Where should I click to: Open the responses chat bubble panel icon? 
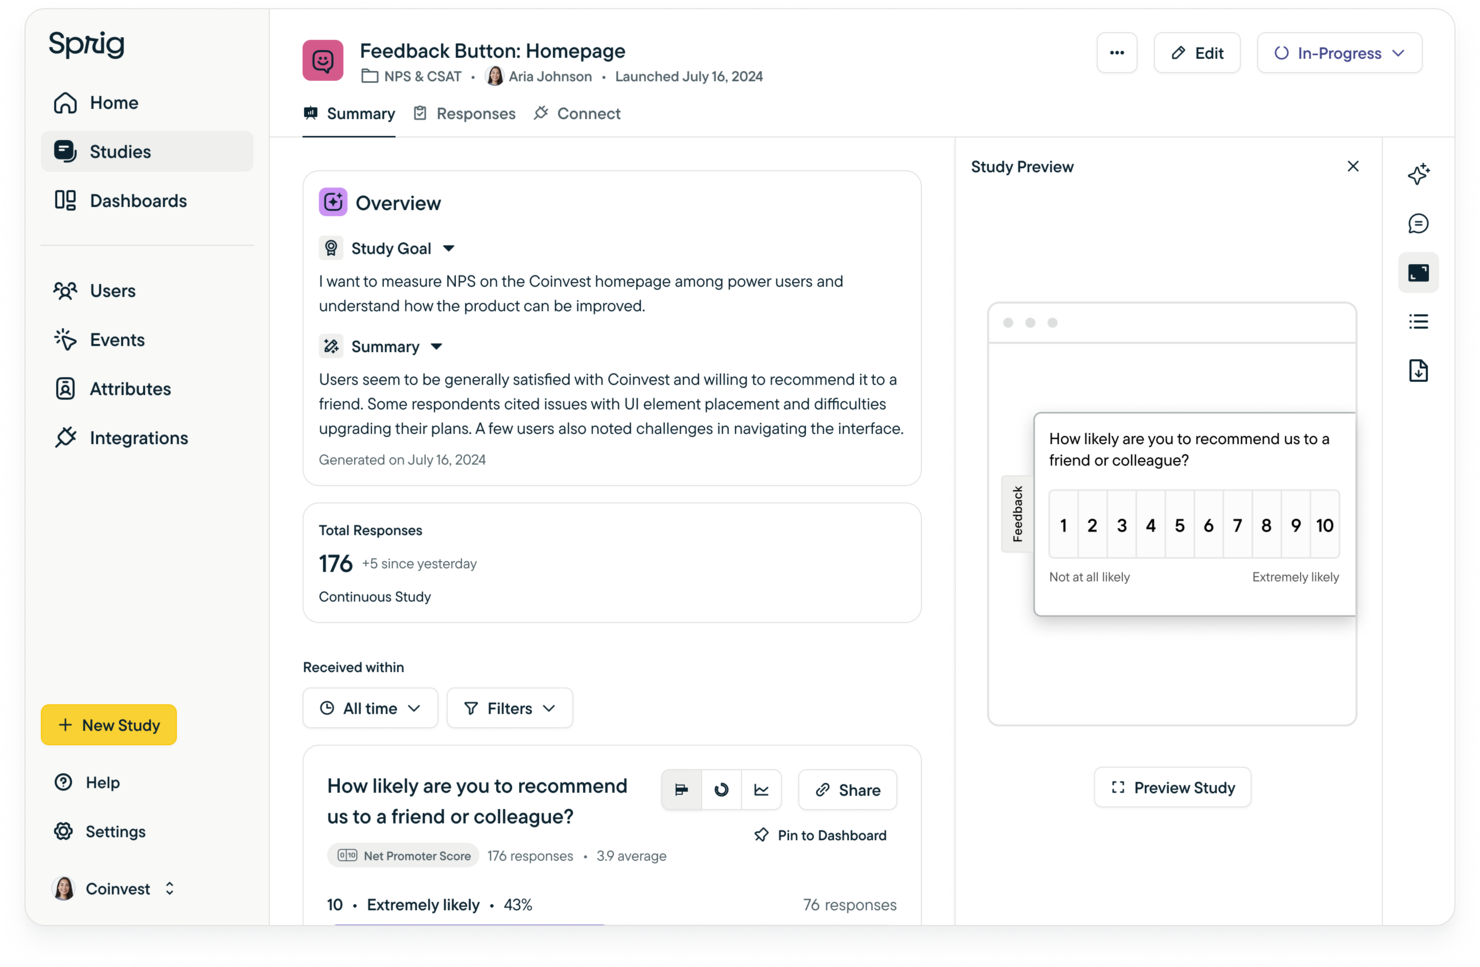1418,223
